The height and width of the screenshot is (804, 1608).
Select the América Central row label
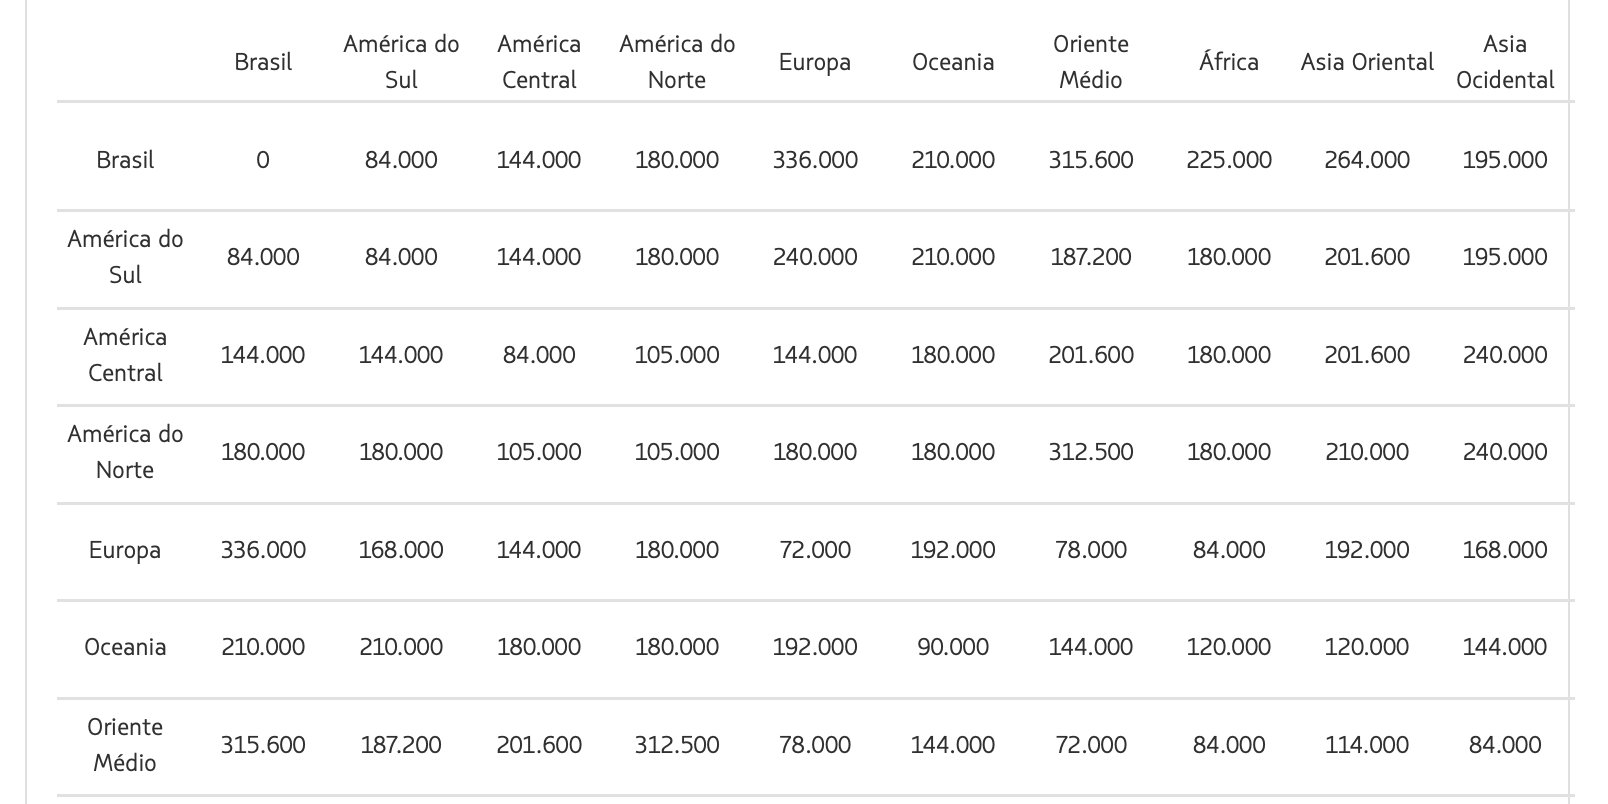coord(125,355)
